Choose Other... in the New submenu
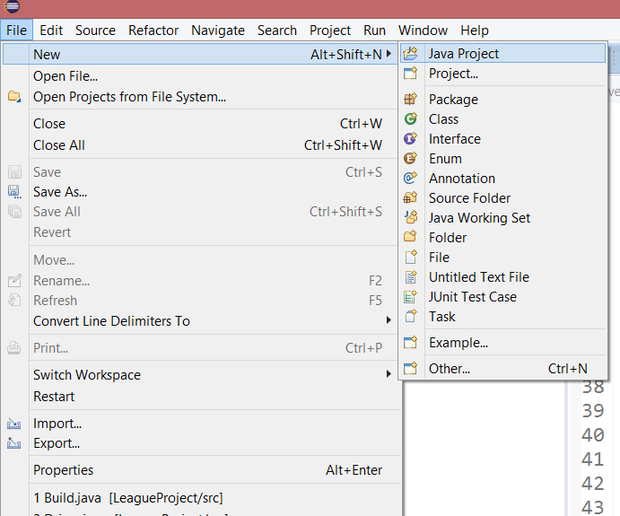620x516 pixels. (x=449, y=368)
